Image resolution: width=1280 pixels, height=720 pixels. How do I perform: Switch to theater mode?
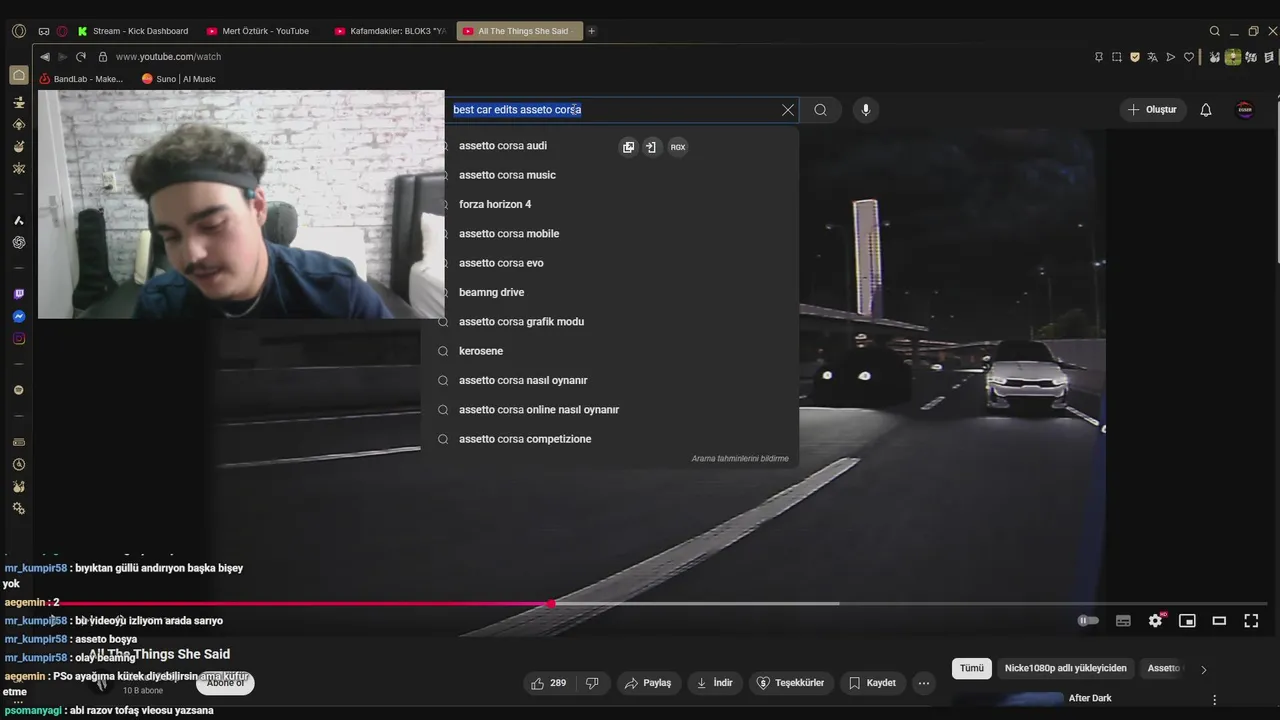(1219, 621)
